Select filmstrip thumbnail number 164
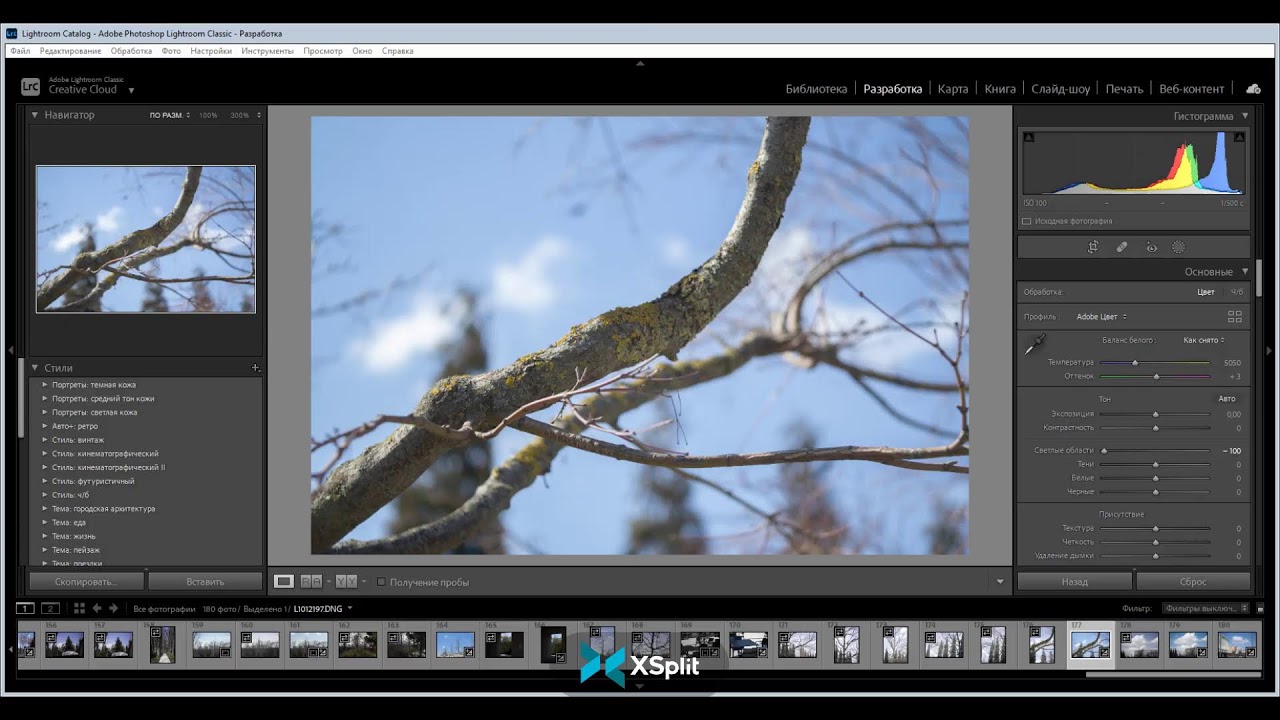The image size is (1280, 720). coord(455,644)
